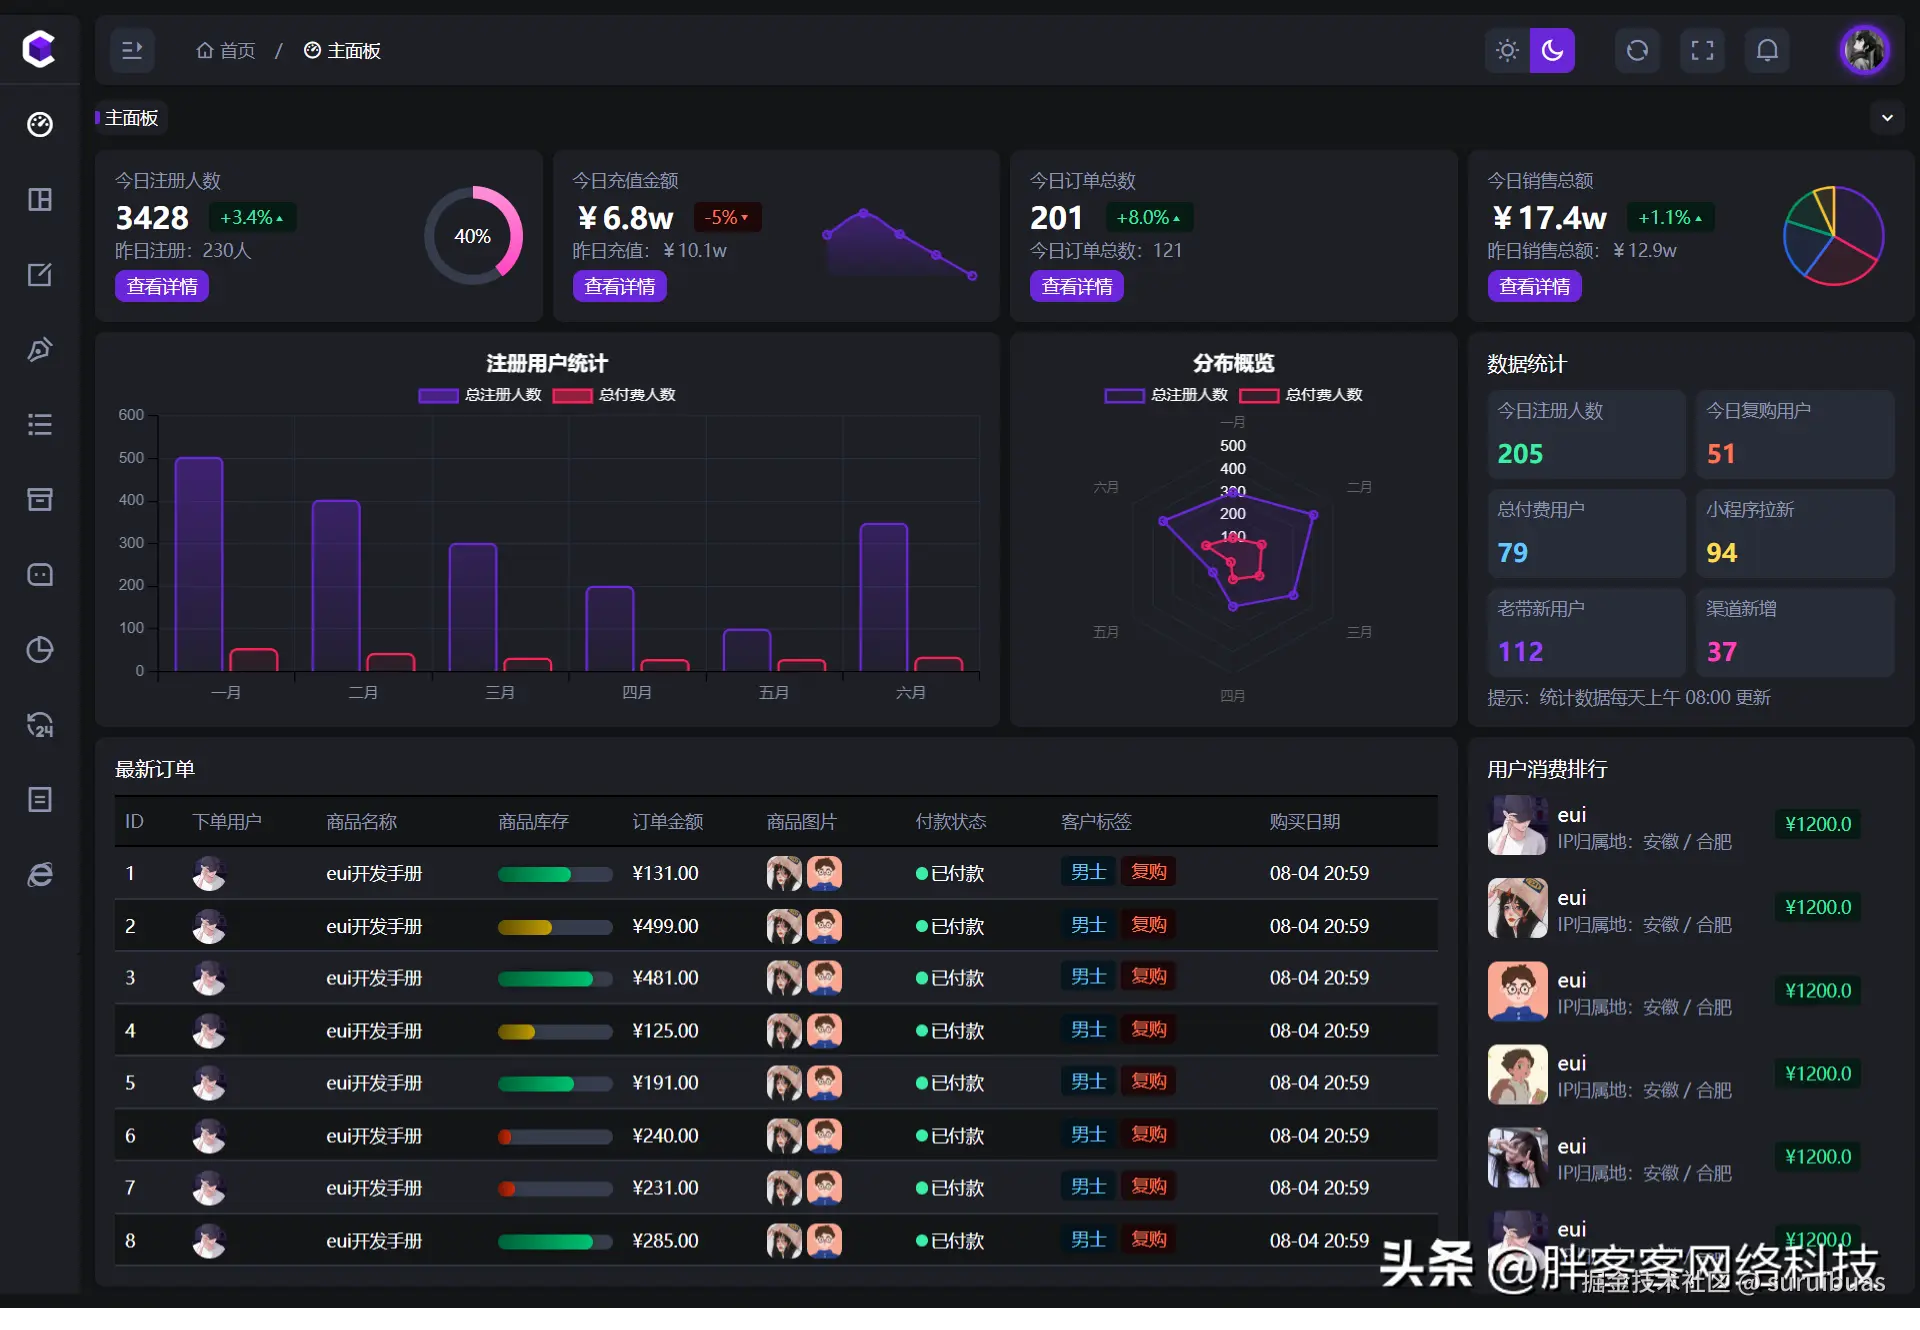
Task: Go to 首页 breadcrumb
Action: tap(226, 50)
